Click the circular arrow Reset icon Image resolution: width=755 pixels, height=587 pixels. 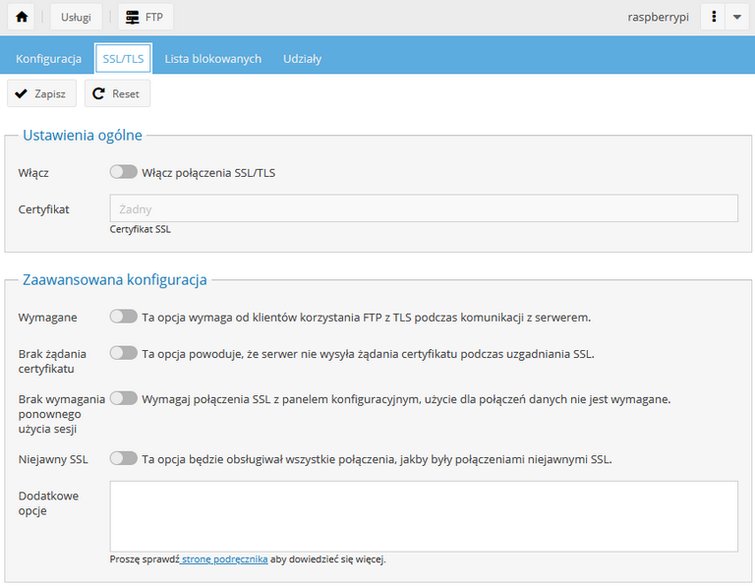[x=99, y=93]
